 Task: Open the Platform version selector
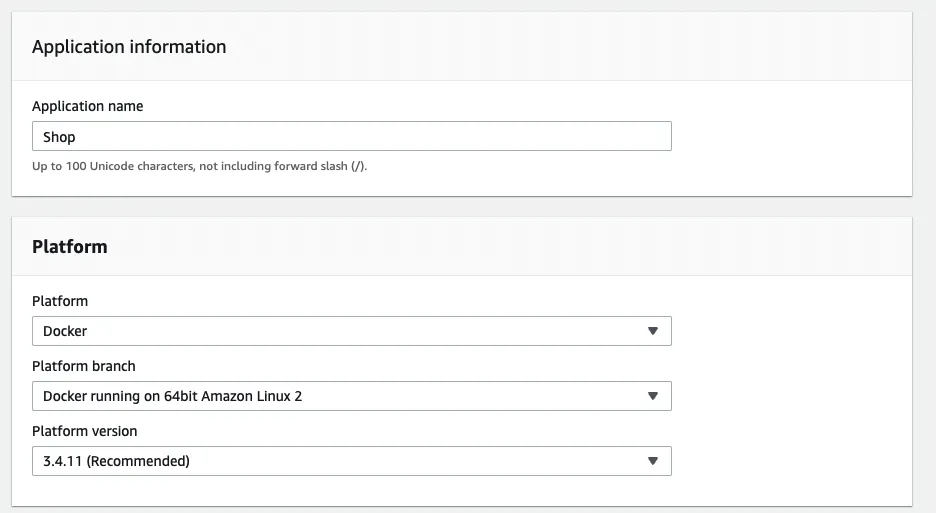tap(351, 461)
